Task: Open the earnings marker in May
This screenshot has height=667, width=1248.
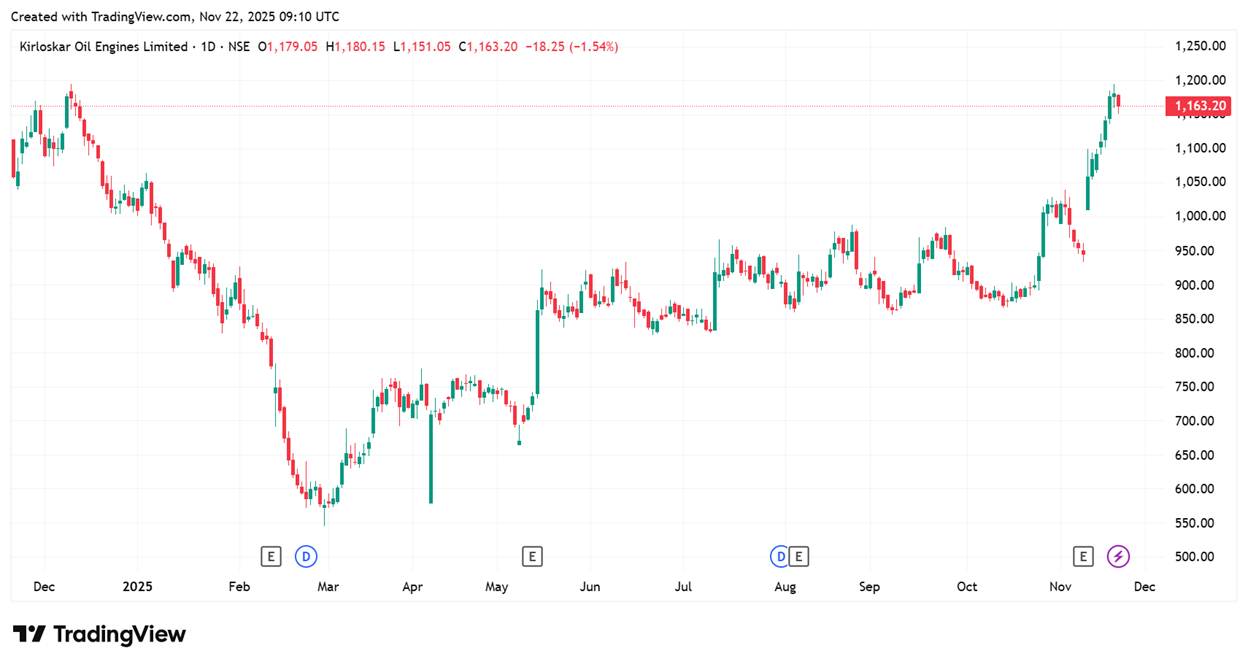Action: click(532, 556)
